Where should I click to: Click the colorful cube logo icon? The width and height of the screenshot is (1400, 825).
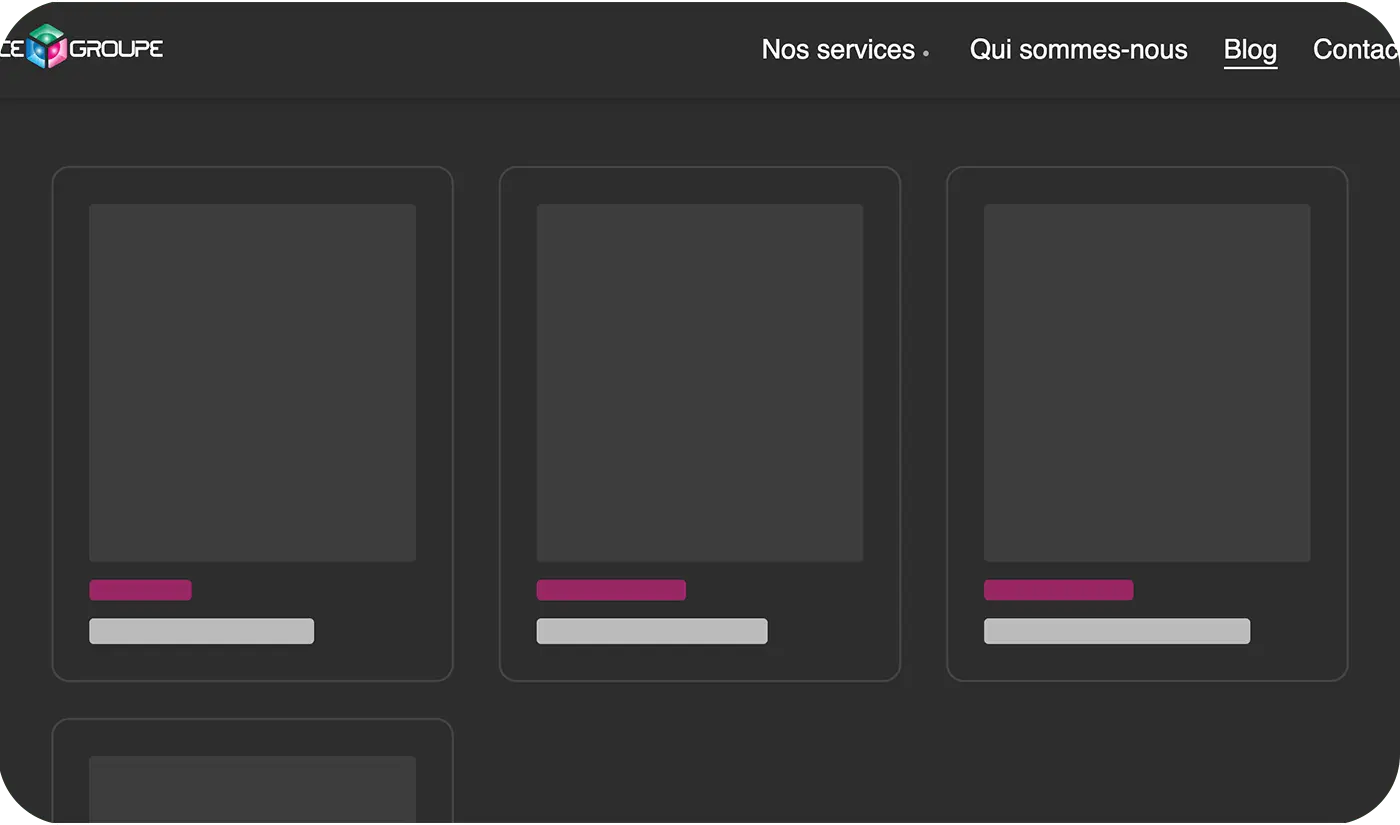(x=46, y=47)
